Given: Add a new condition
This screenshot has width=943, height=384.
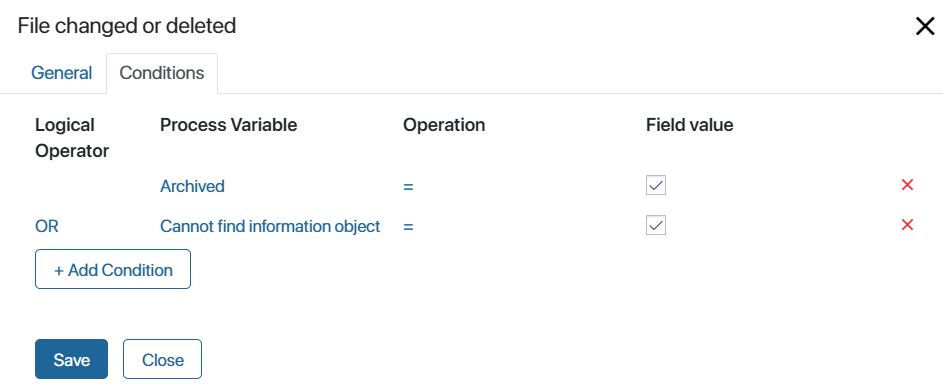Looking at the screenshot, I should [x=113, y=269].
